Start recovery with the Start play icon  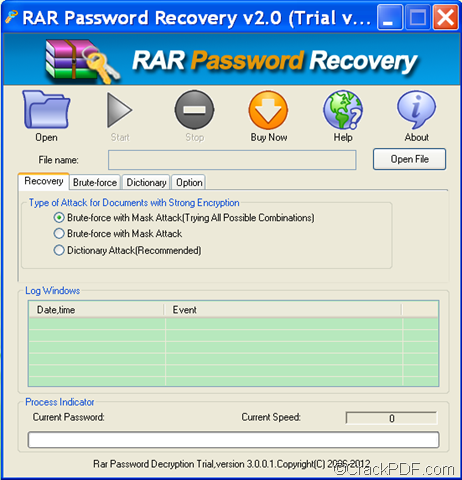pos(119,110)
